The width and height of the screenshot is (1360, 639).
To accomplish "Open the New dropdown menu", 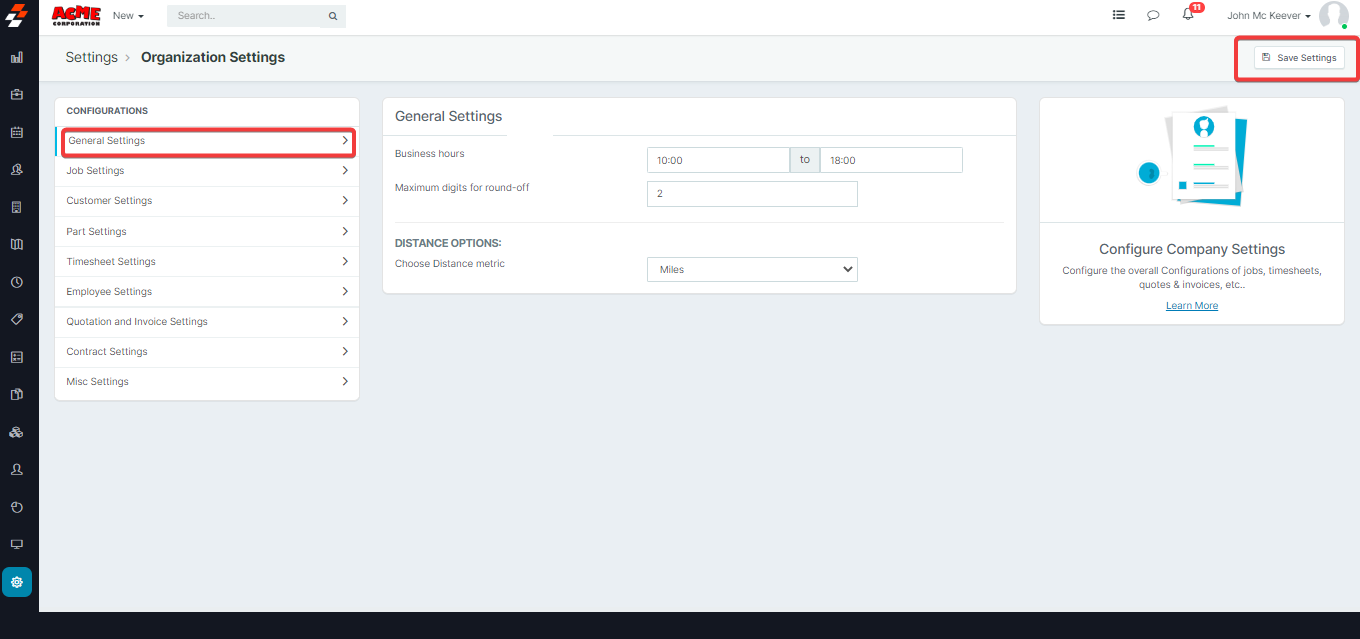I will (128, 16).
